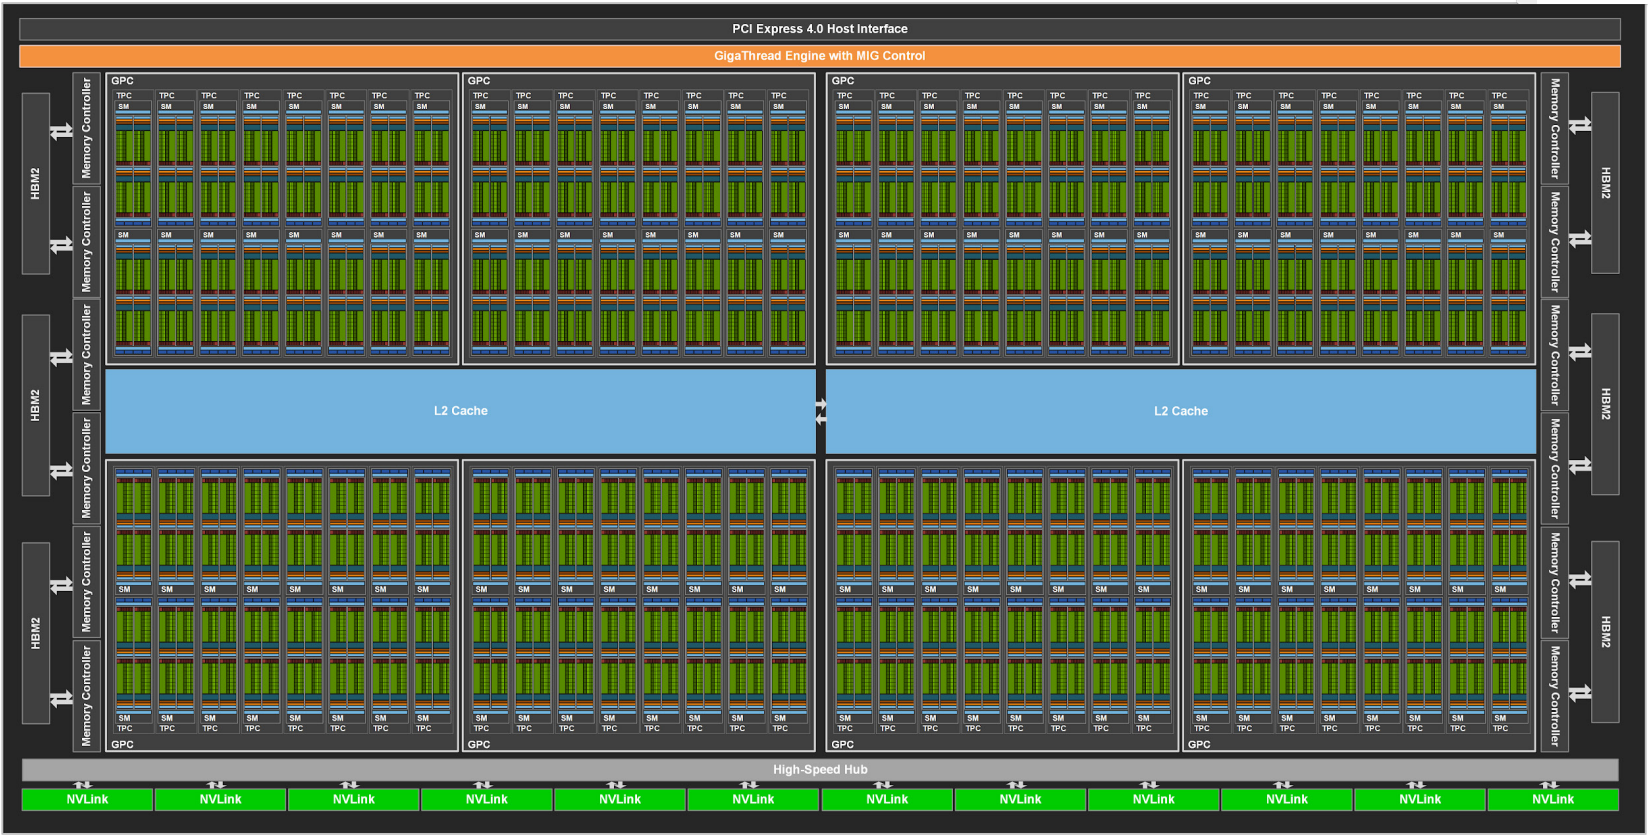Select the orange GigaThread Engine with MIG Control bar
The width and height of the screenshot is (1648, 837).
tap(819, 56)
